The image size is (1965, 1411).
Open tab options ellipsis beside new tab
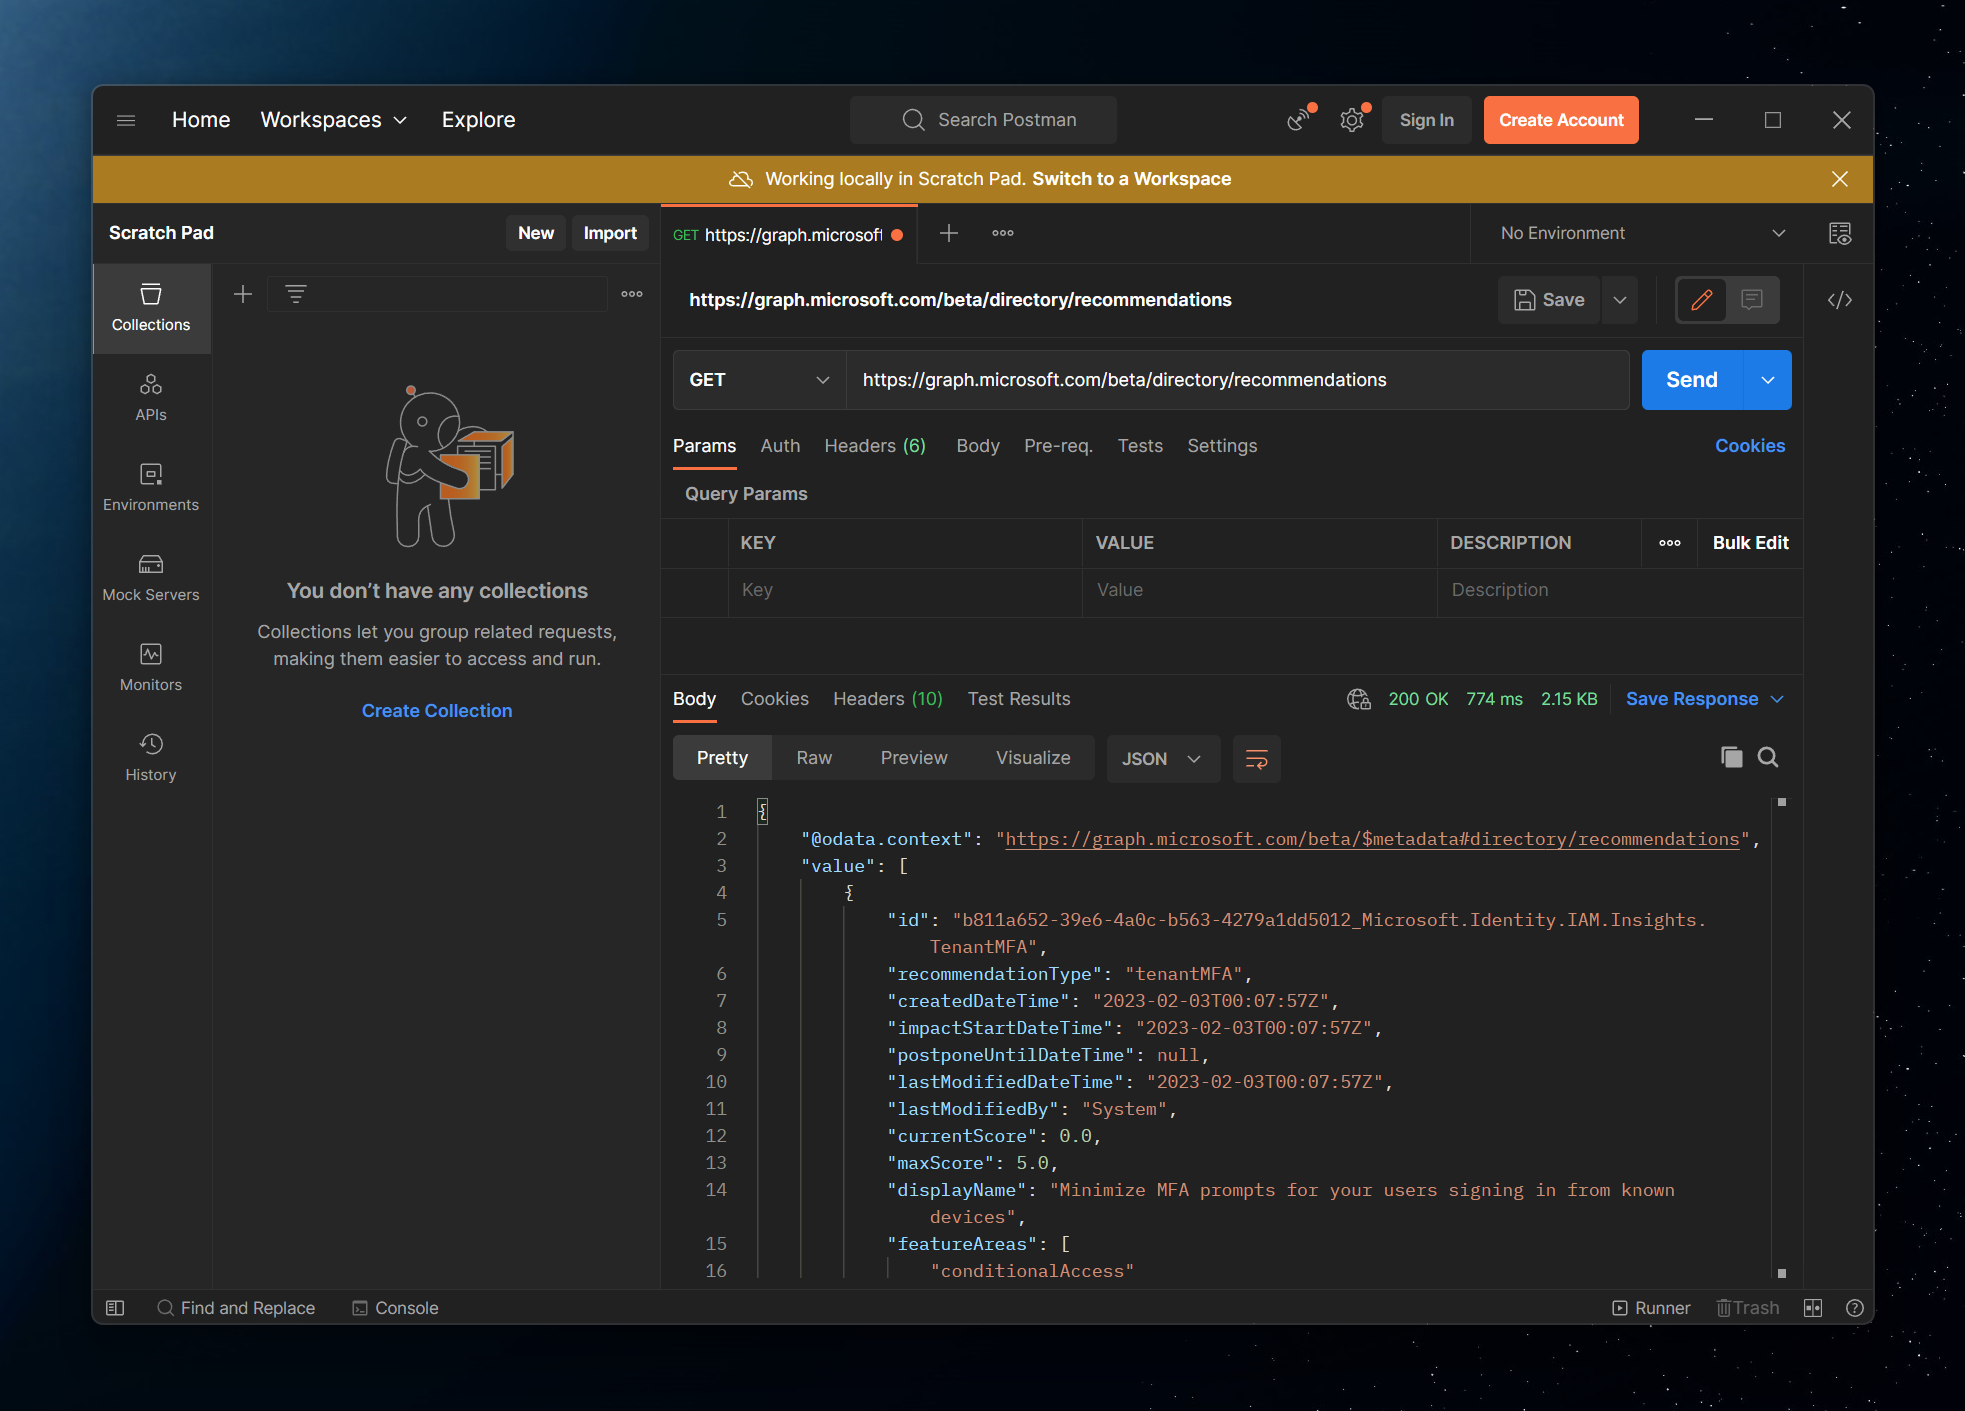pos(1003,233)
